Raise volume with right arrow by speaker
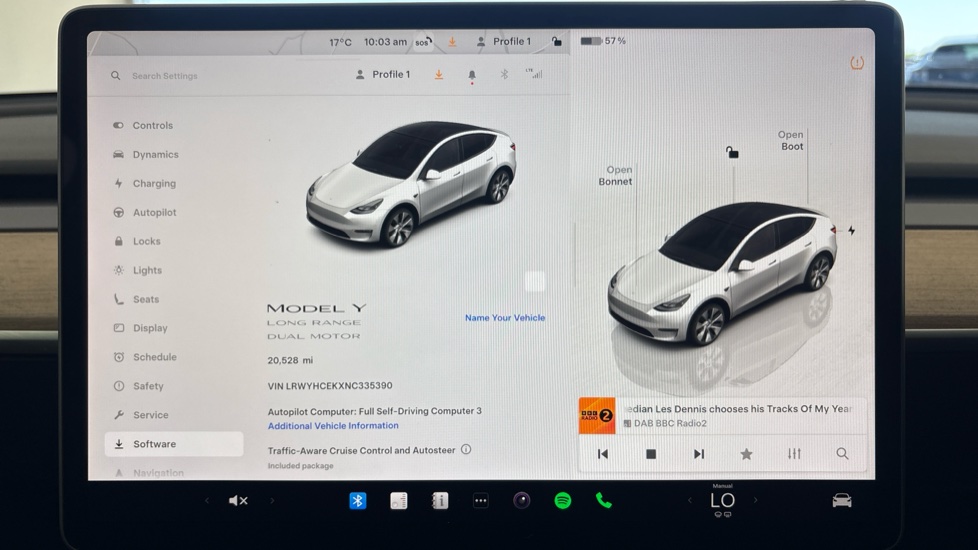The height and width of the screenshot is (550, 978). tap(272, 500)
